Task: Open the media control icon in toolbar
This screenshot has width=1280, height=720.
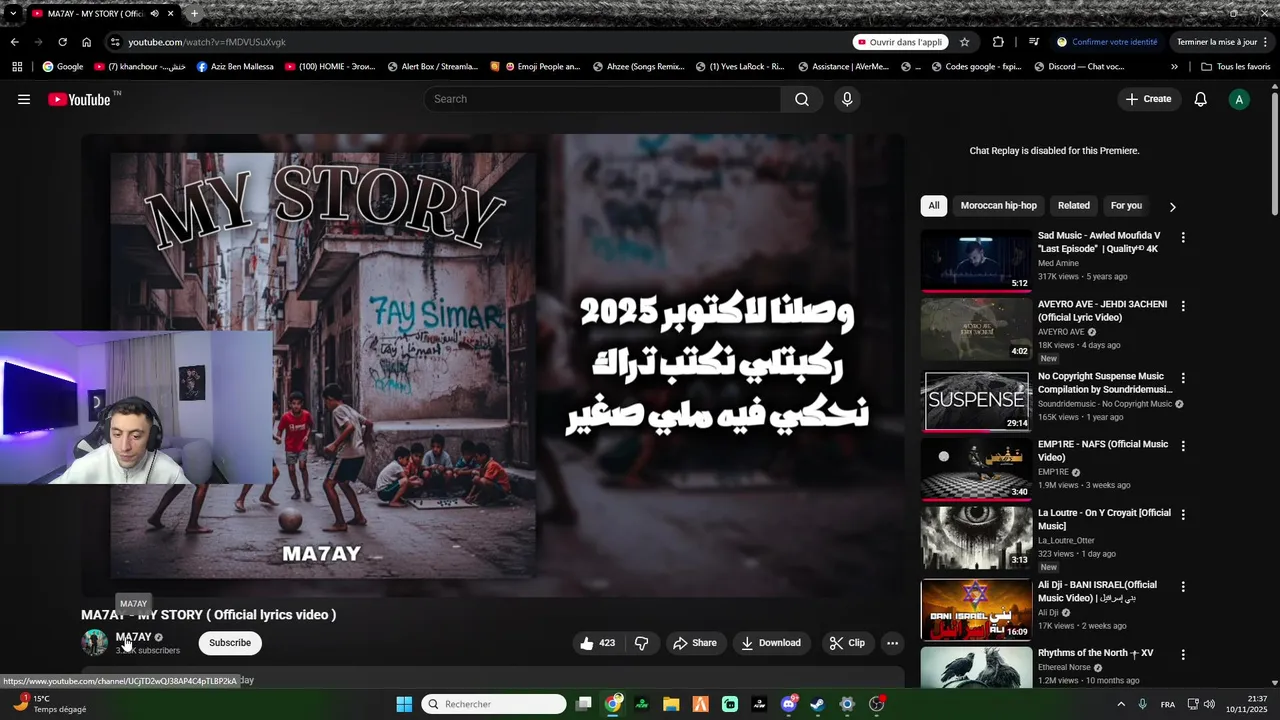Action: [1034, 42]
